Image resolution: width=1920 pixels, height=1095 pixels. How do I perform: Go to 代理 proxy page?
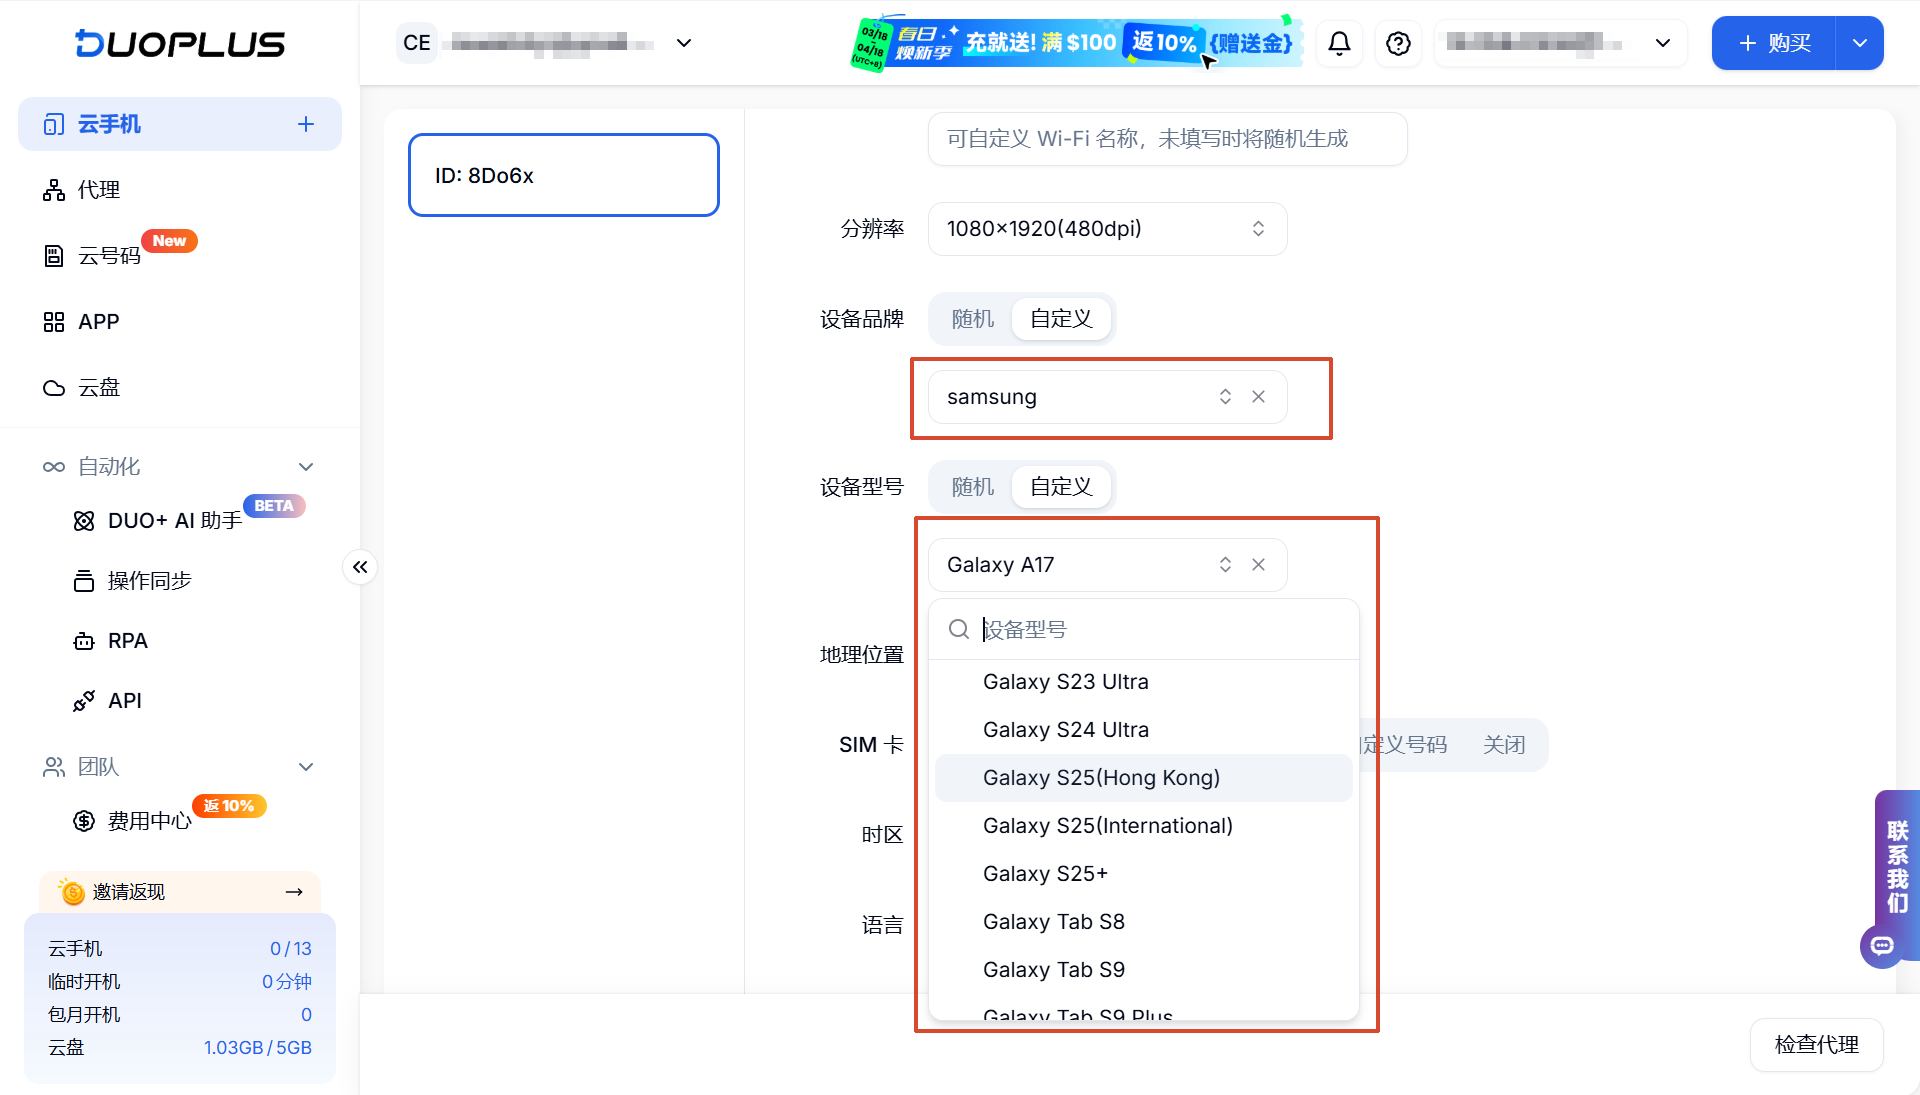click(x=98, y=190)
